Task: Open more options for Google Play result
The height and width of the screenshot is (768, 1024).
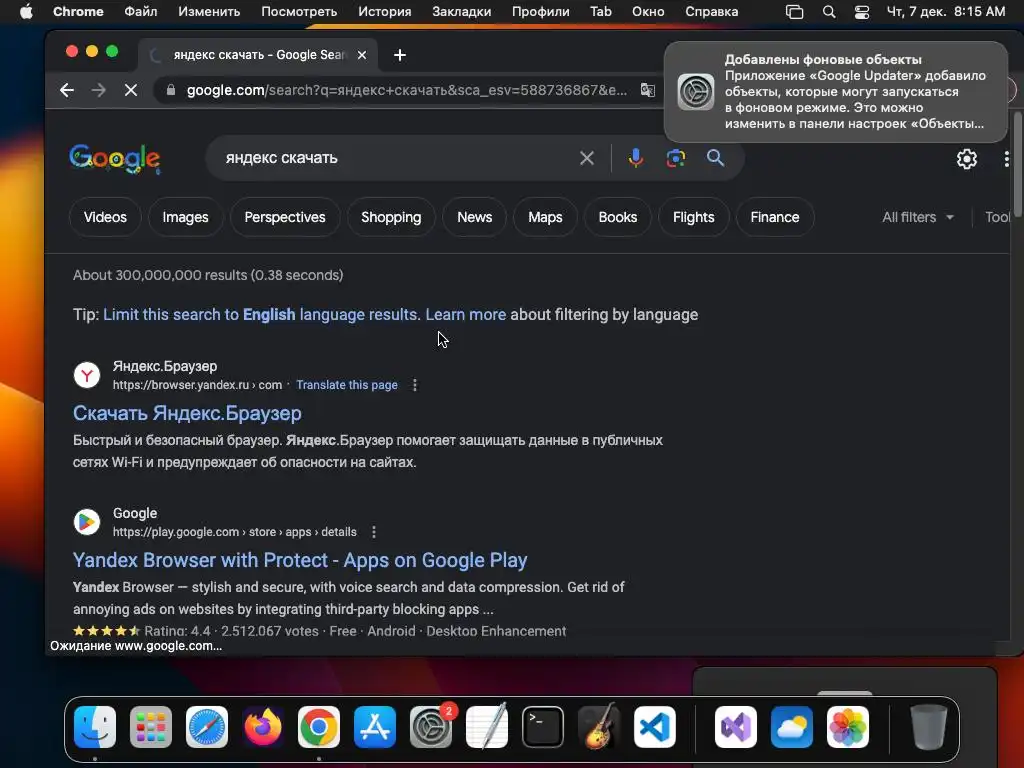Action: (374, 532)
